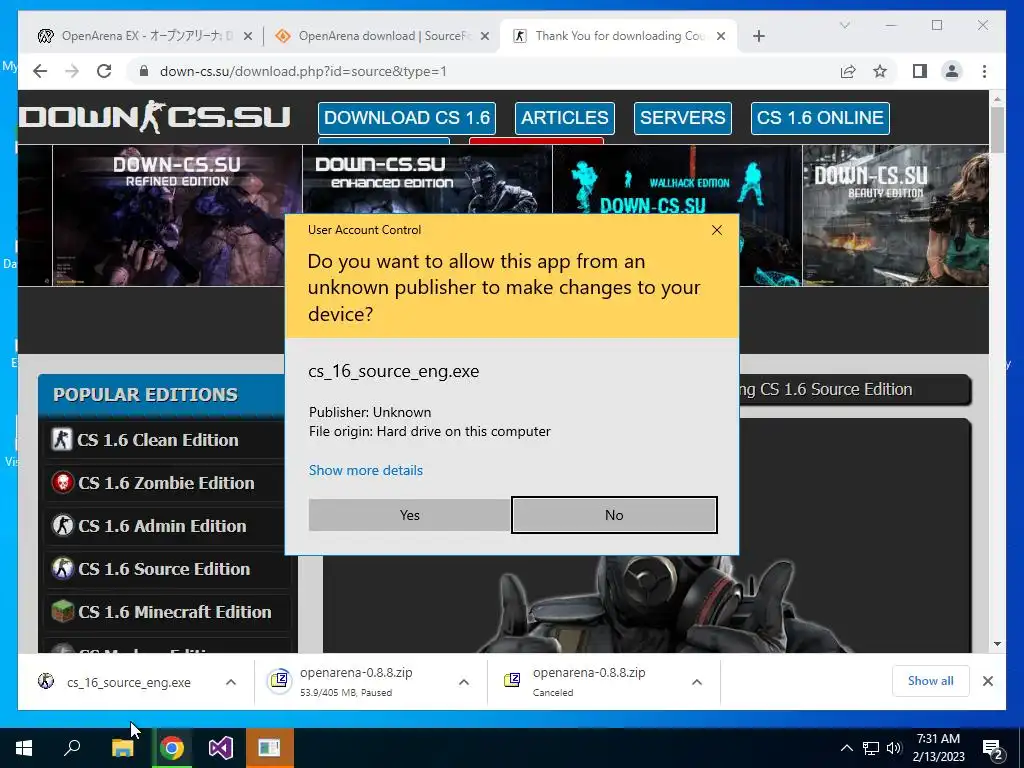Click the POPULAR EDITIONS heading

pyautogui.click(x=145, y=394)
